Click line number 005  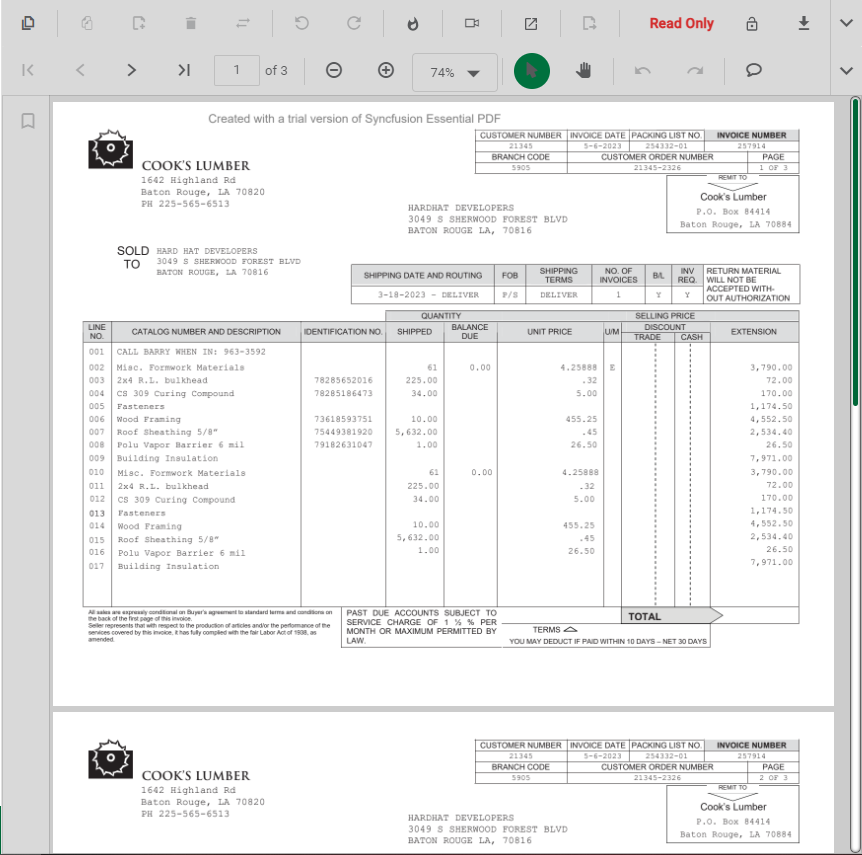[x=96, y=406]
